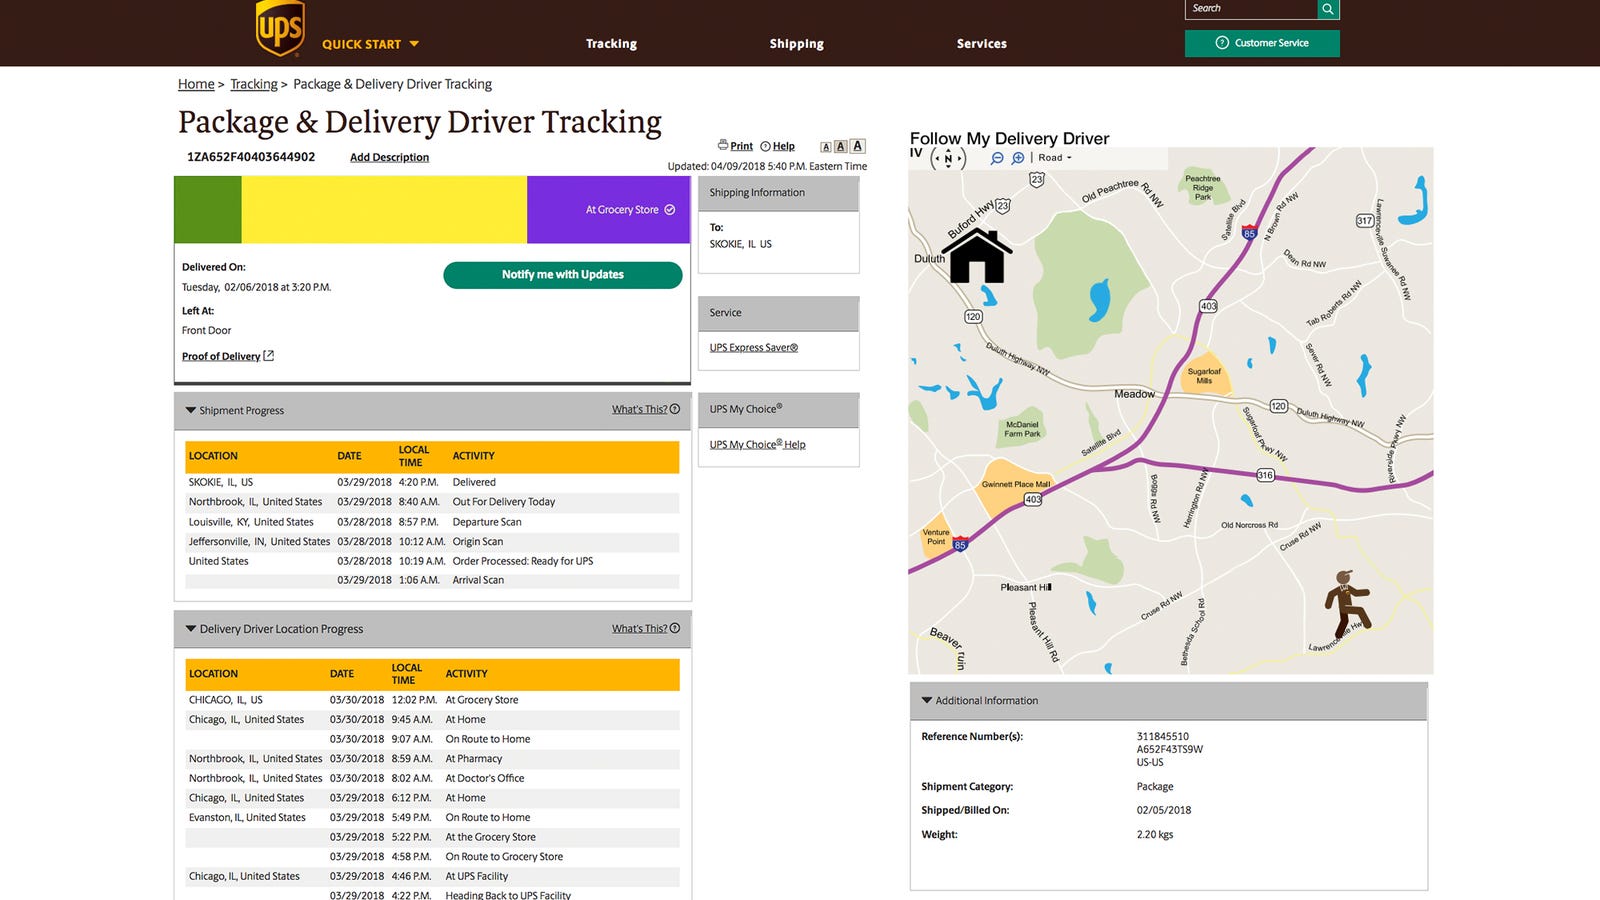Image resolution: width=1600 pixels, height=900 pixels.
Task: Click the Sugarloaf Mills label on map
Action: pyautogui.click(x=1204, y=376)
